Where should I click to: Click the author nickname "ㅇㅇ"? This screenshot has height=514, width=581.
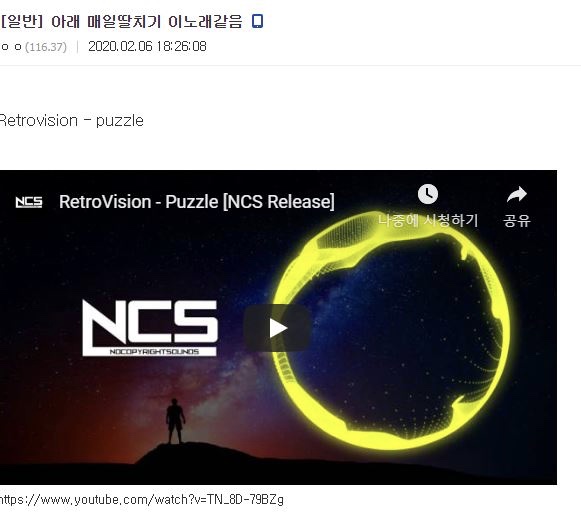click(11, 47)
